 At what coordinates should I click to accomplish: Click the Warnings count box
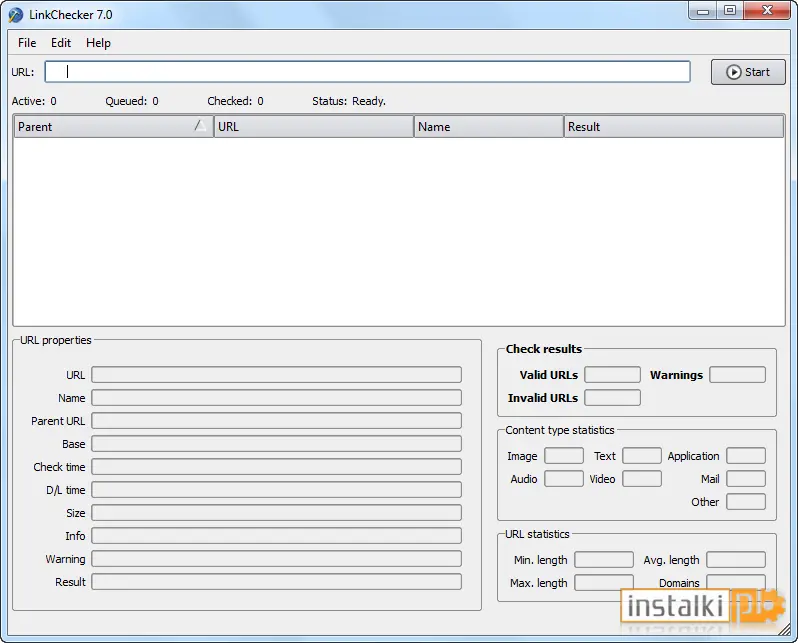[737, 375]
